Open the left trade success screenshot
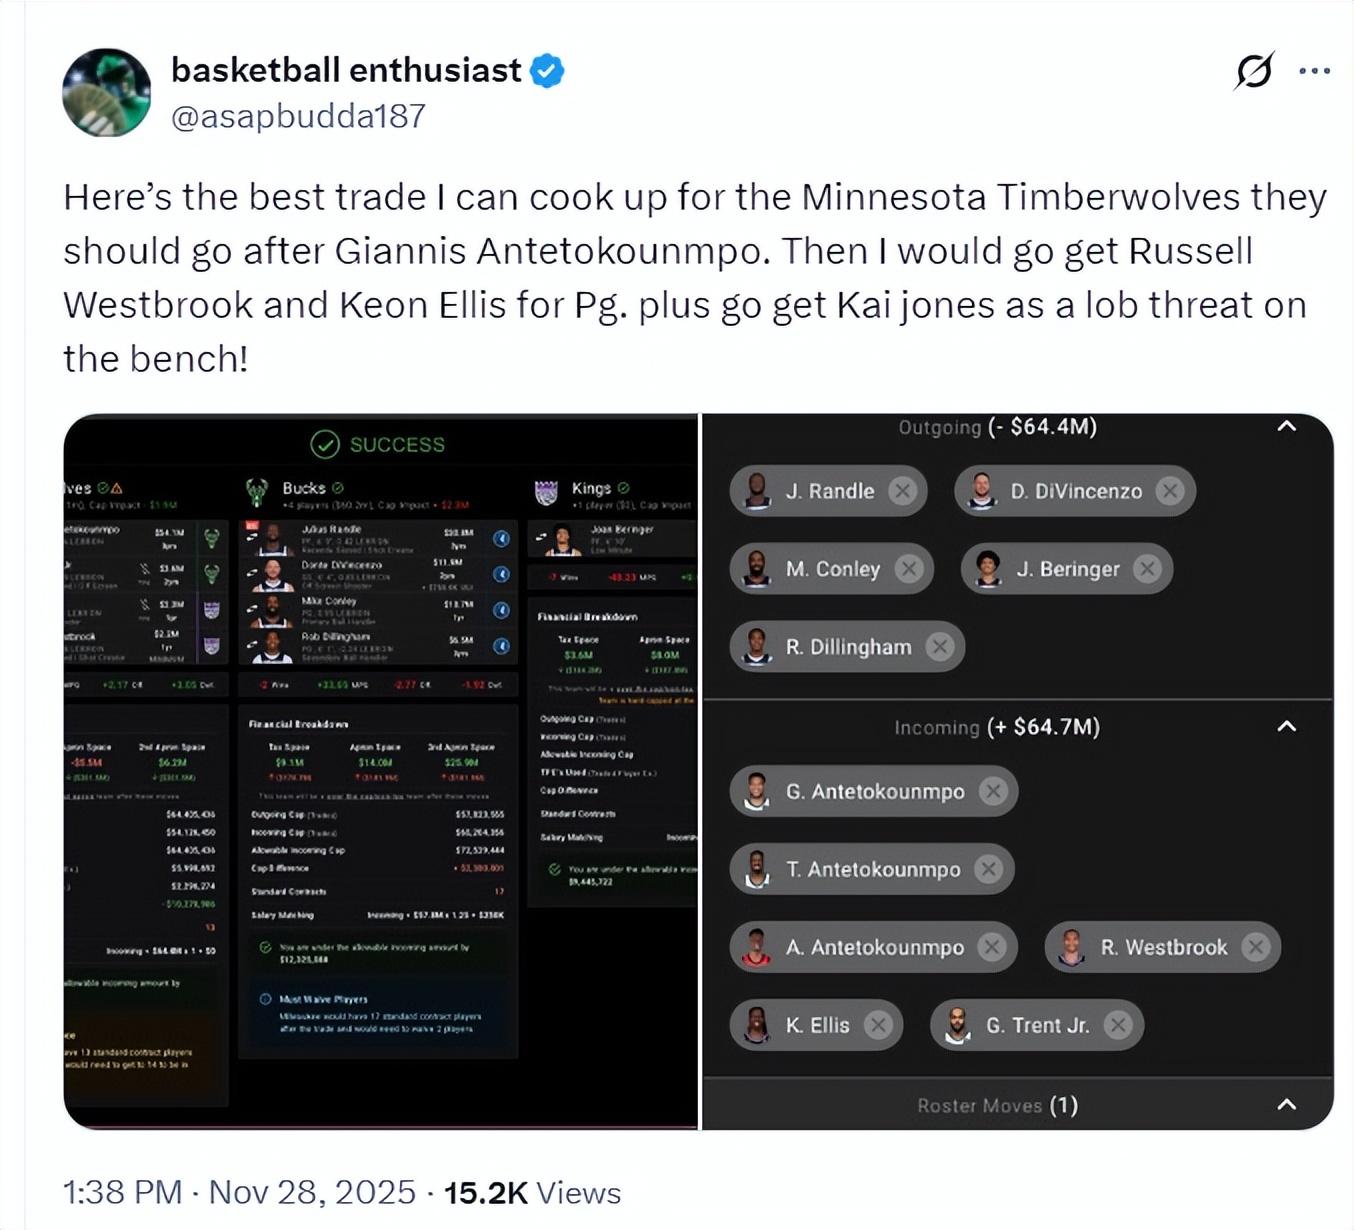 (380, 770)
